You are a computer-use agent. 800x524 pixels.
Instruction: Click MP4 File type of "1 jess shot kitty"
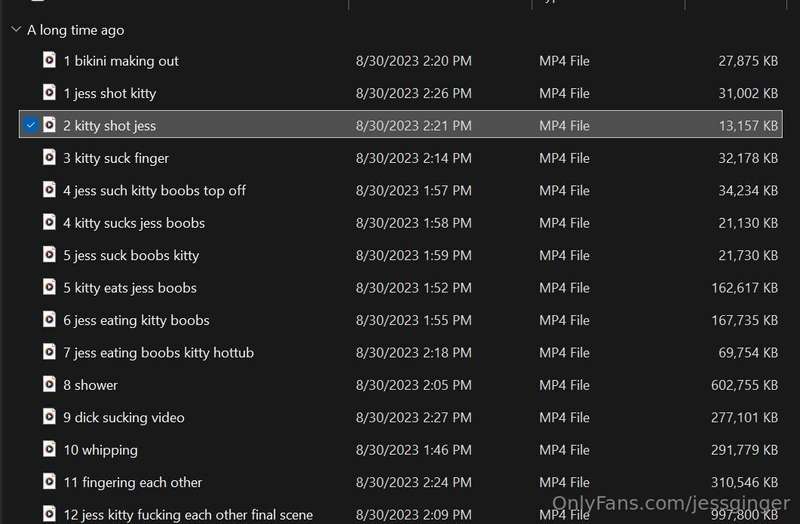click(x=564, y=93)
